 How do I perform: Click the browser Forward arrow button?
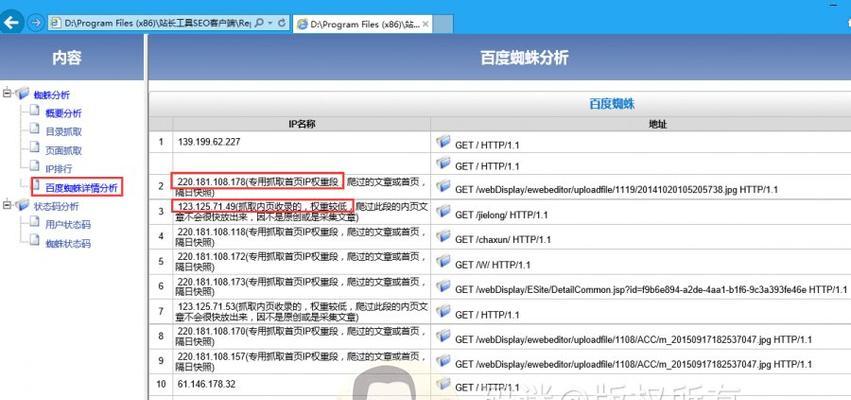pos(35,23)
